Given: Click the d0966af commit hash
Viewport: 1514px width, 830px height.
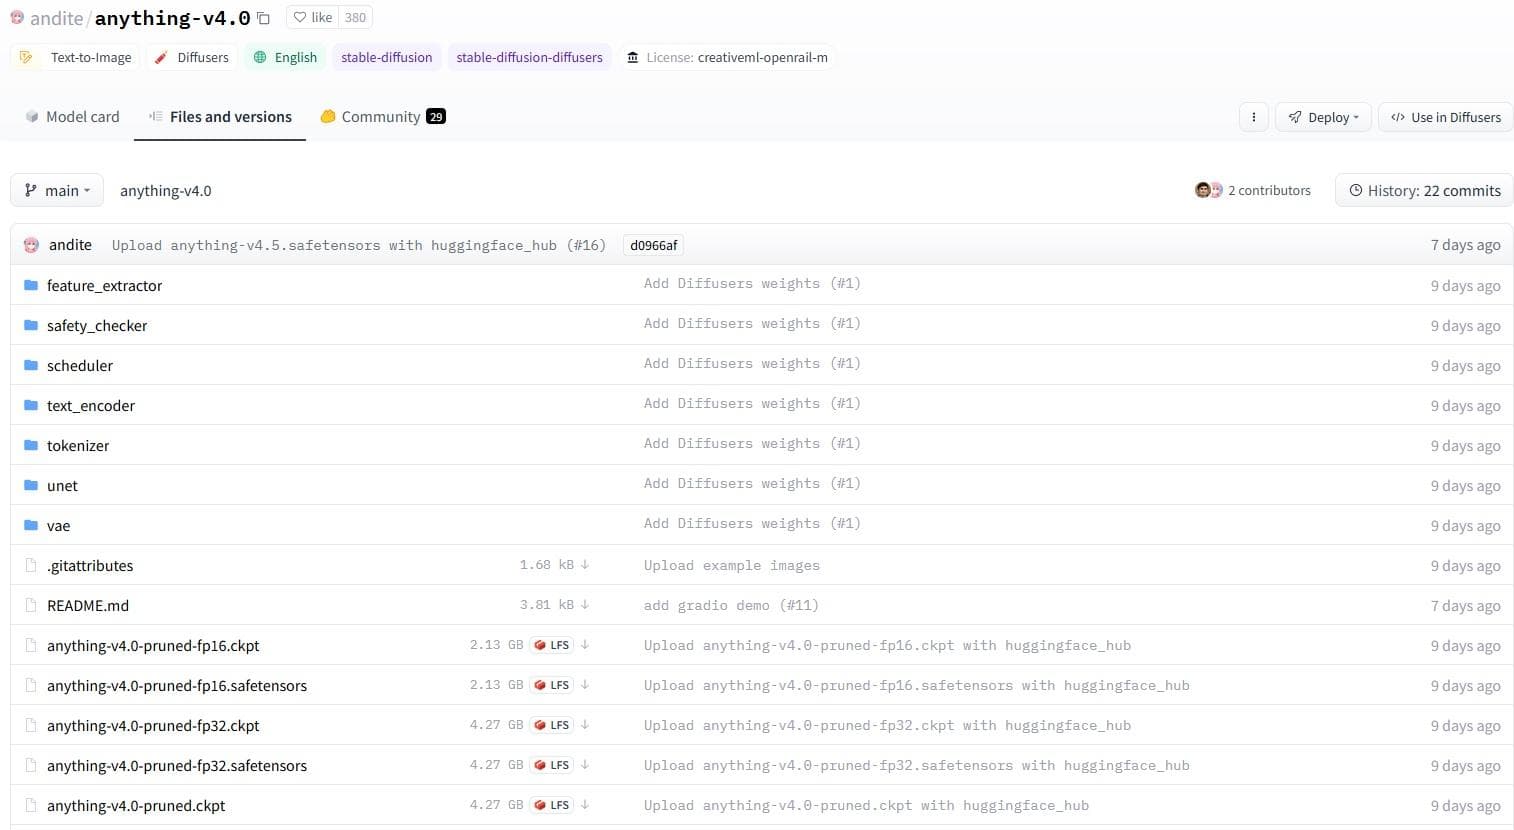Looking at the screenshot, I should (x=654, y=245).
